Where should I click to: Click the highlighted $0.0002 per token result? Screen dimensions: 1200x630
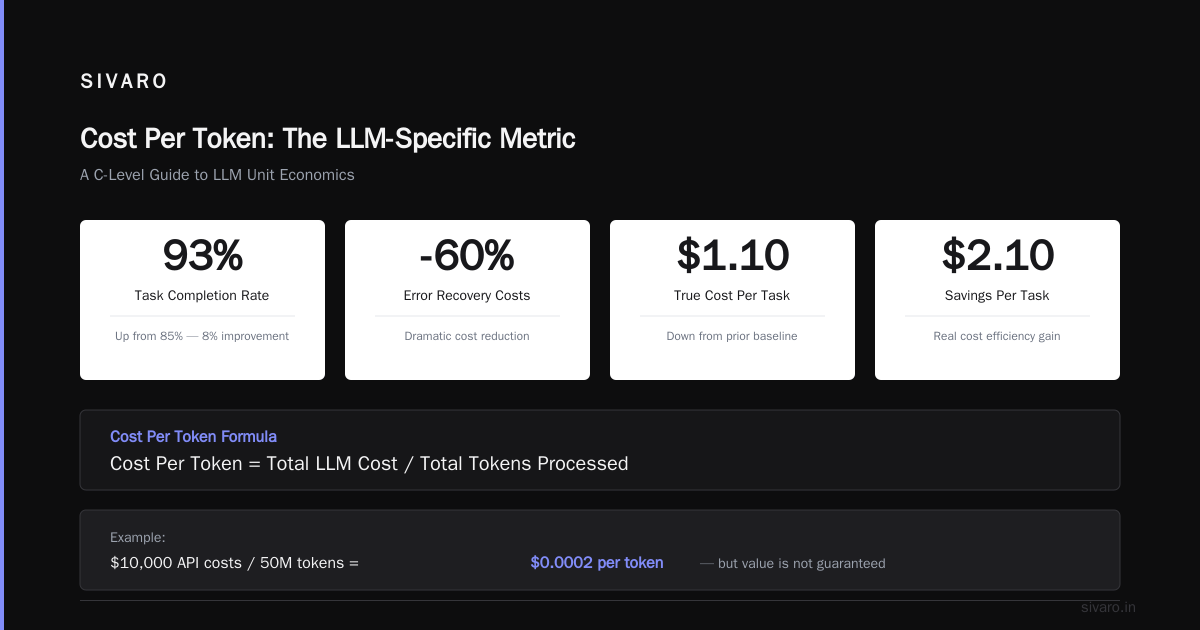pos(597,563)
